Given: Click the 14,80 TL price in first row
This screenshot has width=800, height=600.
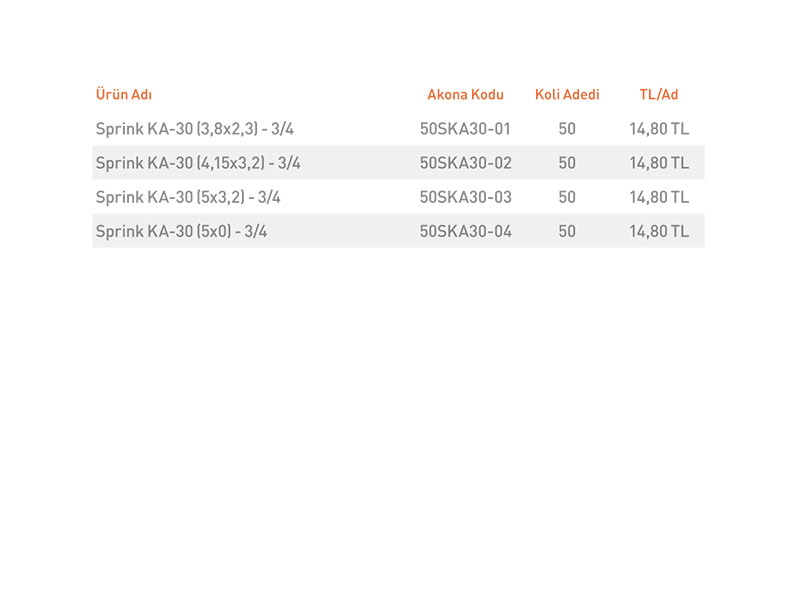Looking at the screenshot, I should tap(659, 129).
